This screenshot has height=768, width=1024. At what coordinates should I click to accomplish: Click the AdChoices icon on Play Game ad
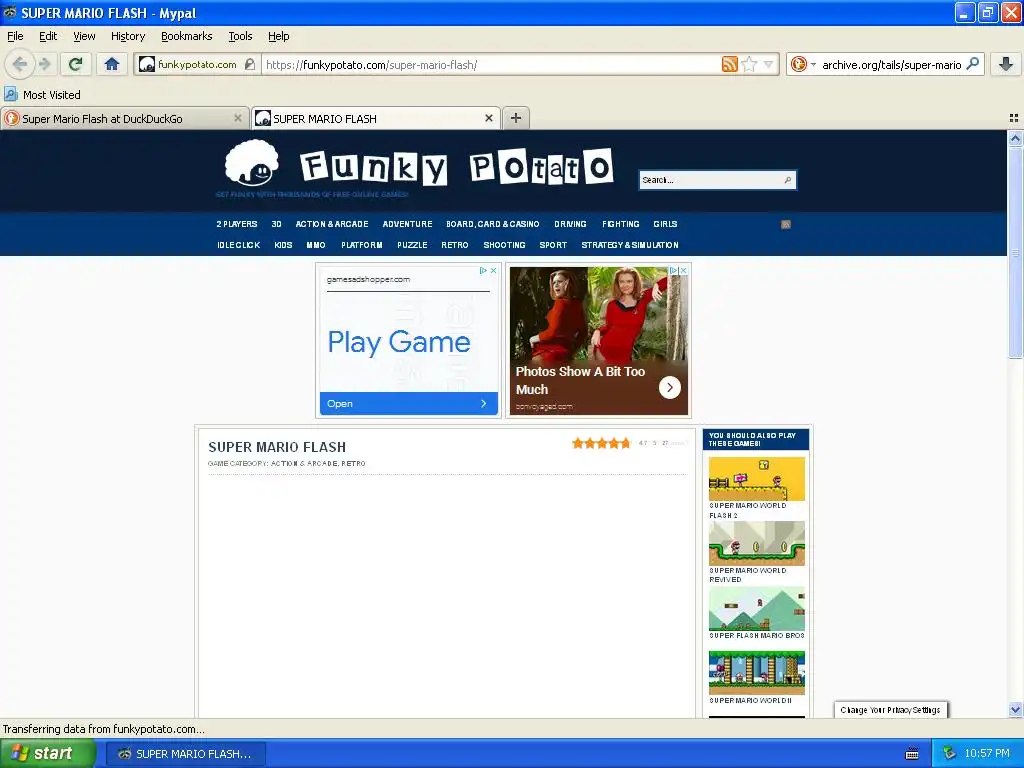pyautogui.click(x=483, y=270)
